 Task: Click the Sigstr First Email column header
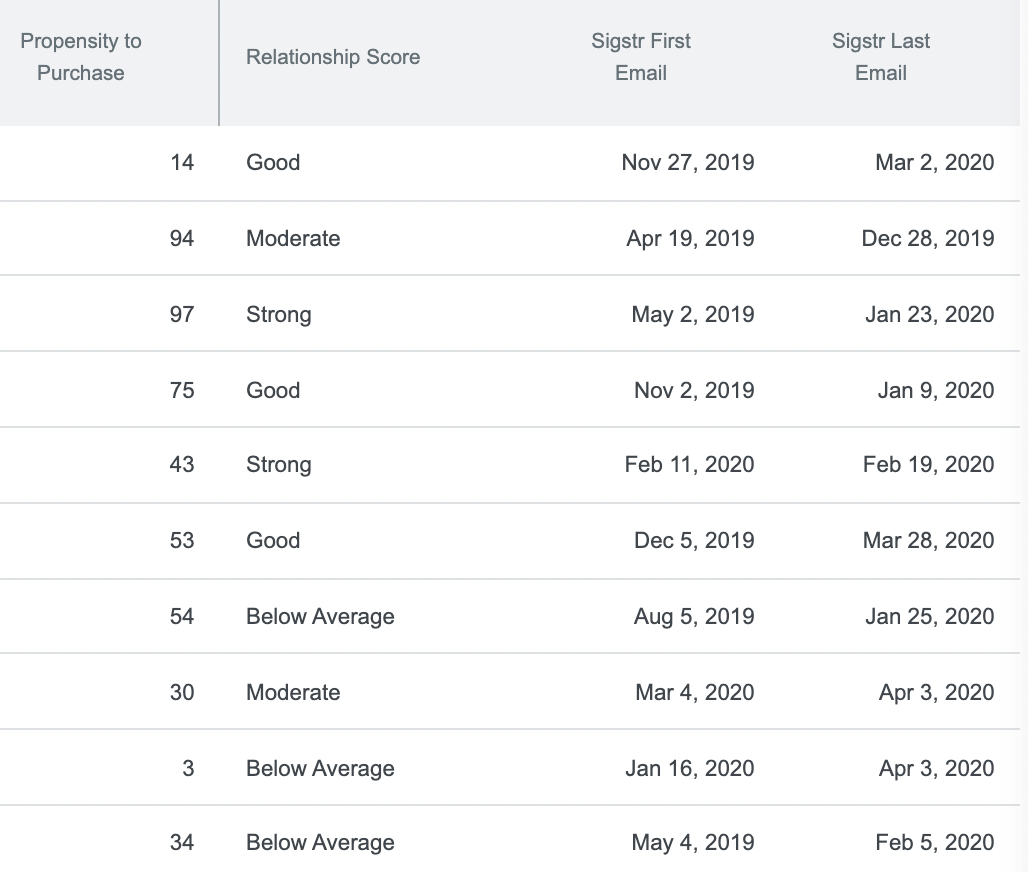tap(641, 57)
